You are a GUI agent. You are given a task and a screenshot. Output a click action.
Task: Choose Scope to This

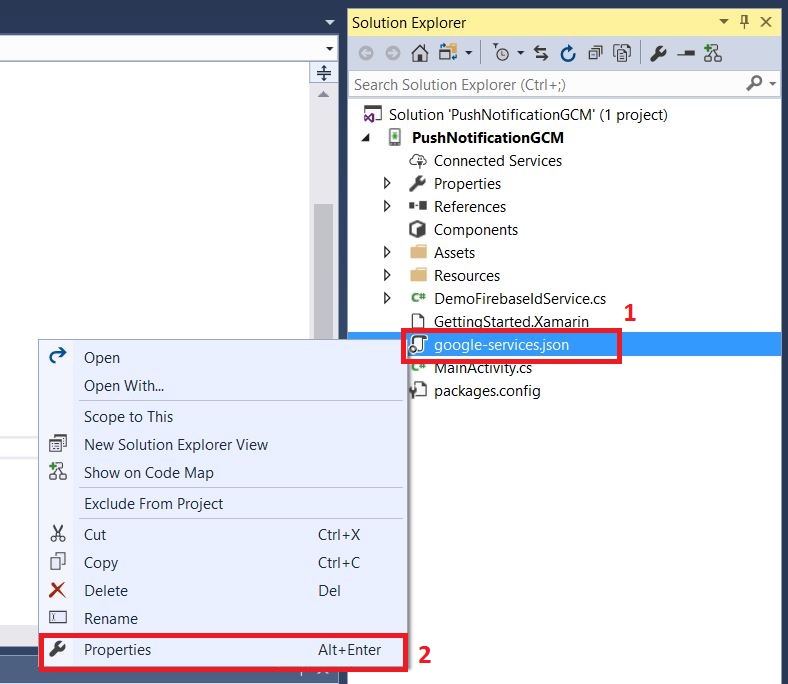[223, 417]
